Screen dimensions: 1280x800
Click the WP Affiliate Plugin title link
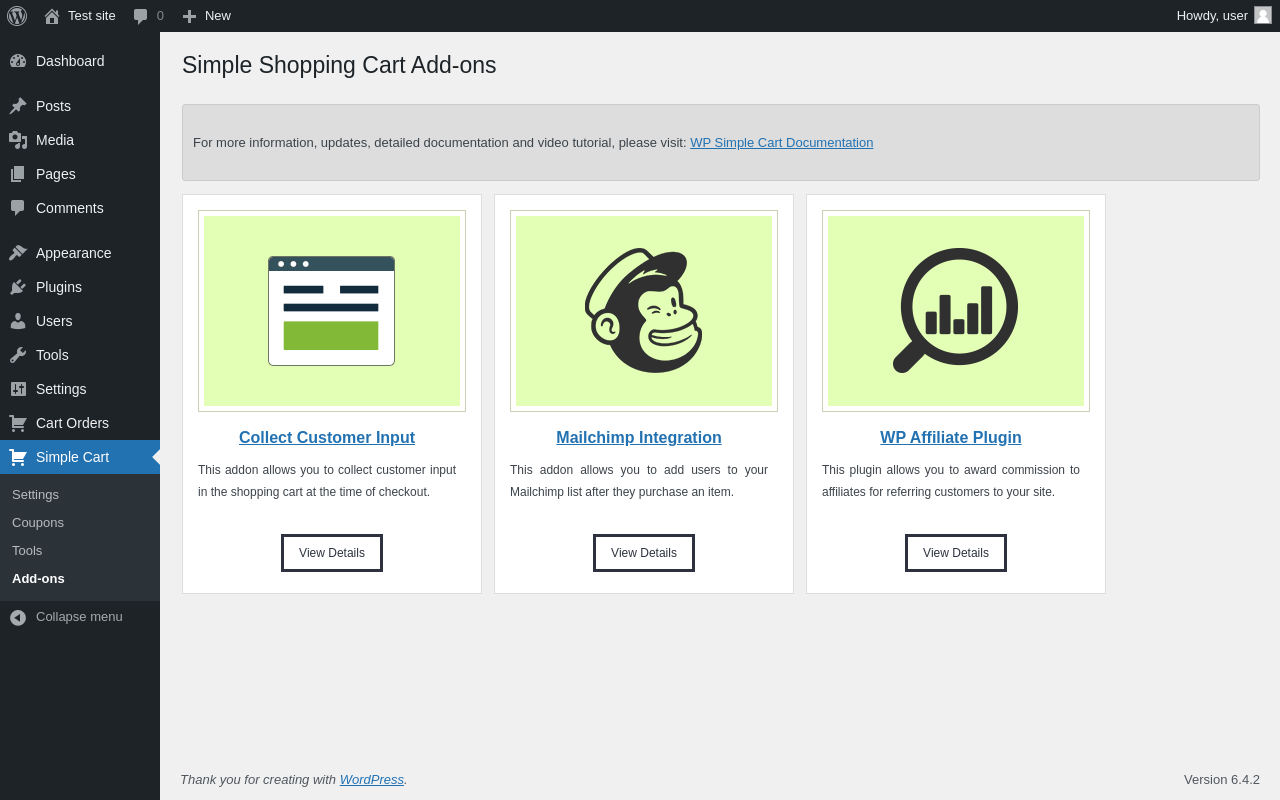[951, 438]
